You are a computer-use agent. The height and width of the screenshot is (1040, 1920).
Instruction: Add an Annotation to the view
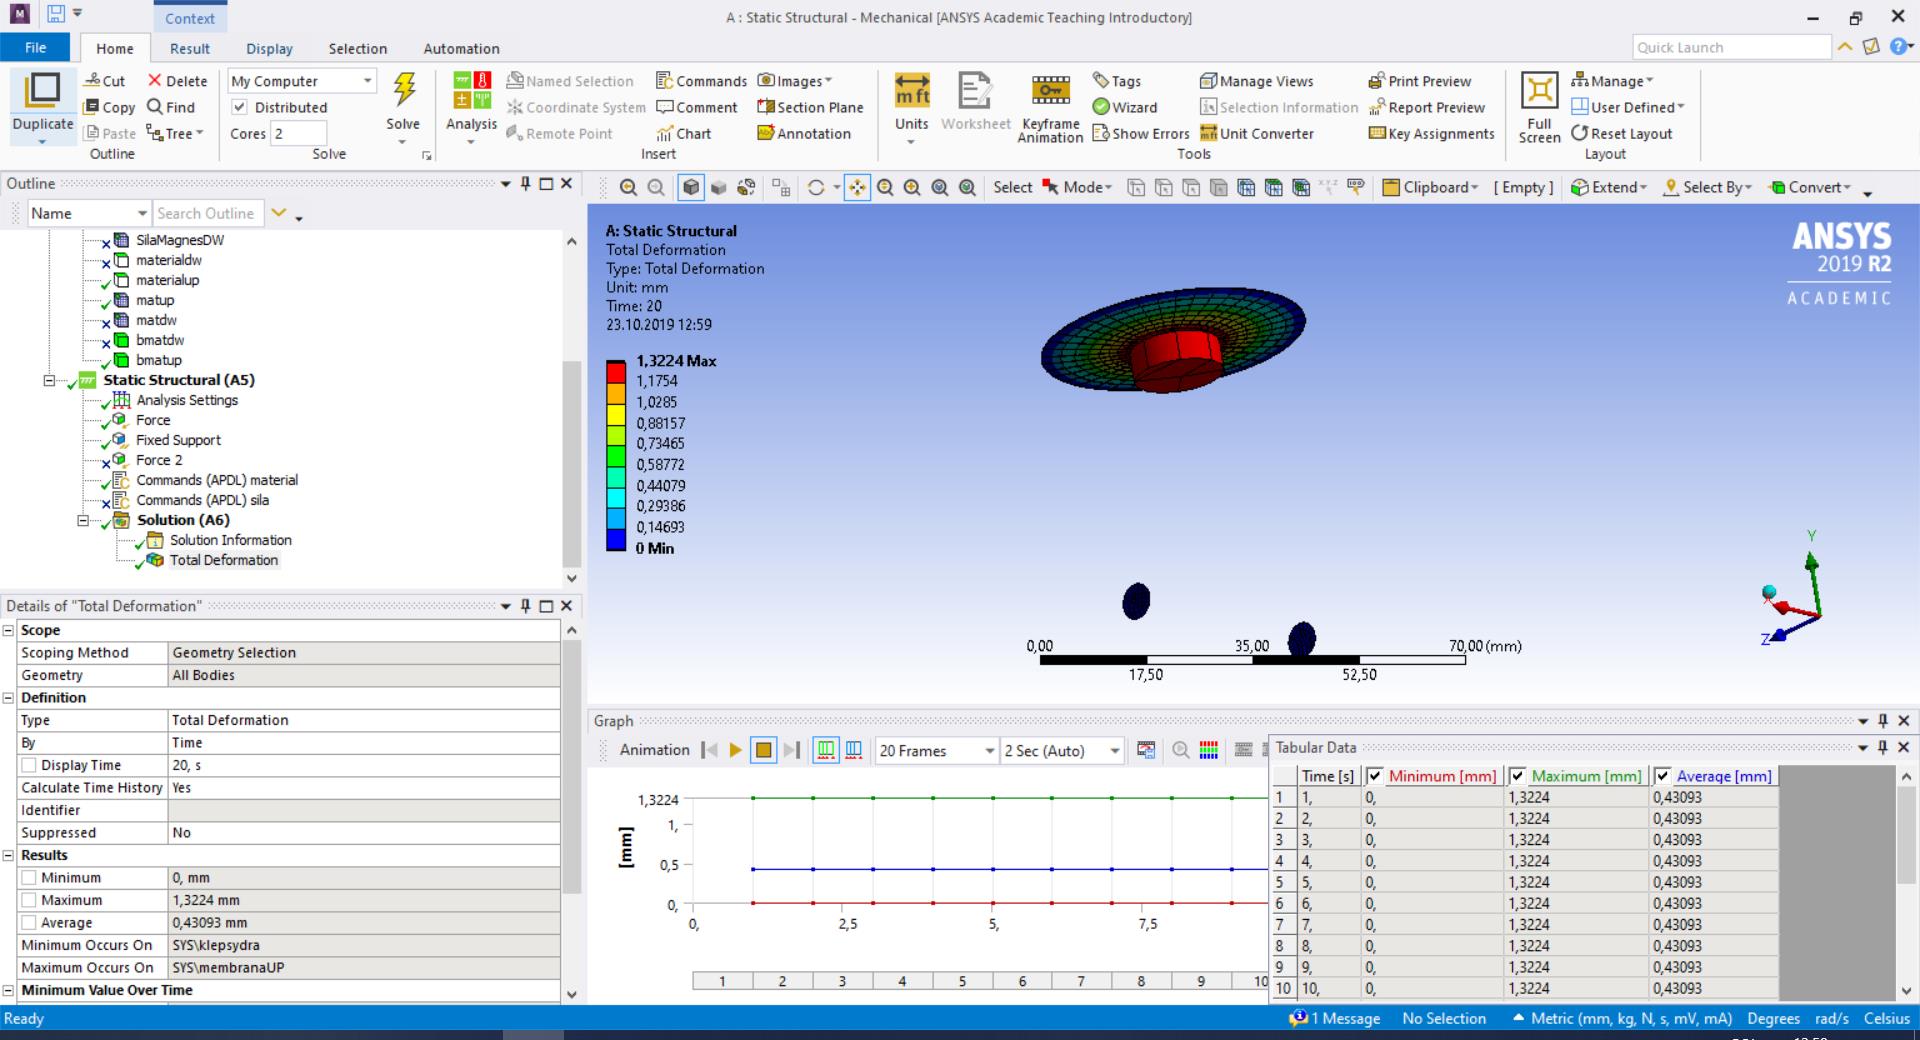[804, 133]
